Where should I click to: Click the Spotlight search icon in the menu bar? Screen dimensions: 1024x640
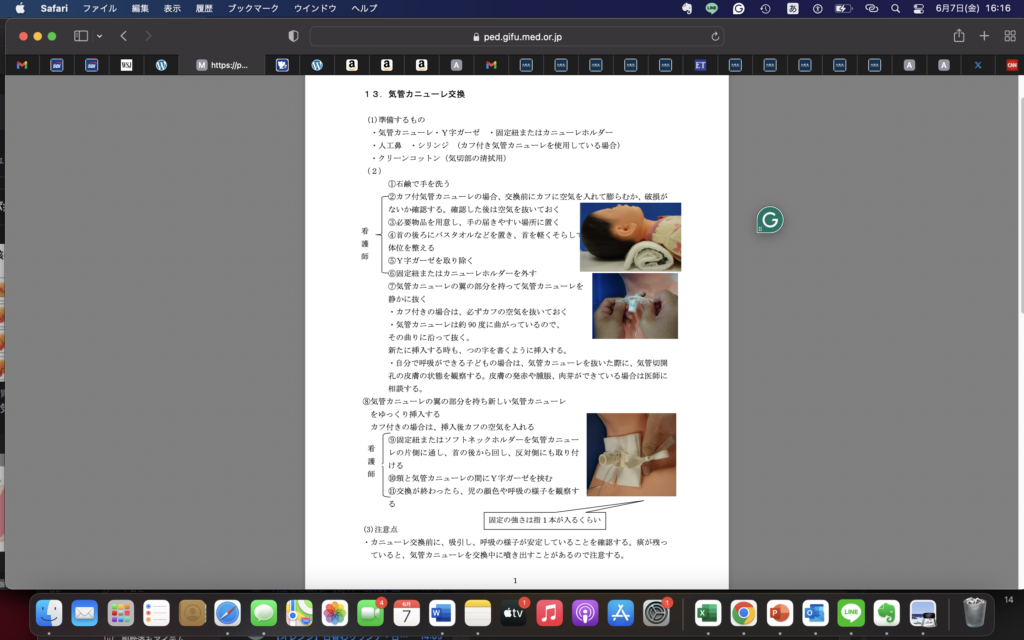pyautogui.click(x=895, y=9)
